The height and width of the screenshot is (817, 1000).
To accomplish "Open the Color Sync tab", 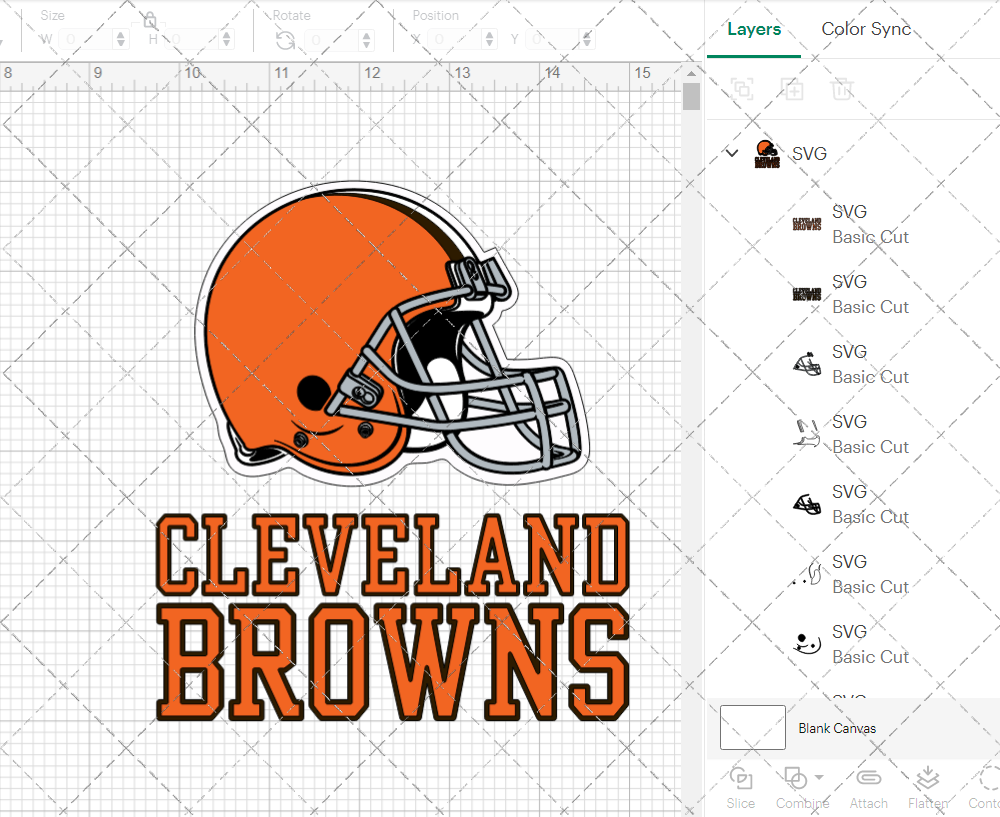I will click(x=865, y=29).
